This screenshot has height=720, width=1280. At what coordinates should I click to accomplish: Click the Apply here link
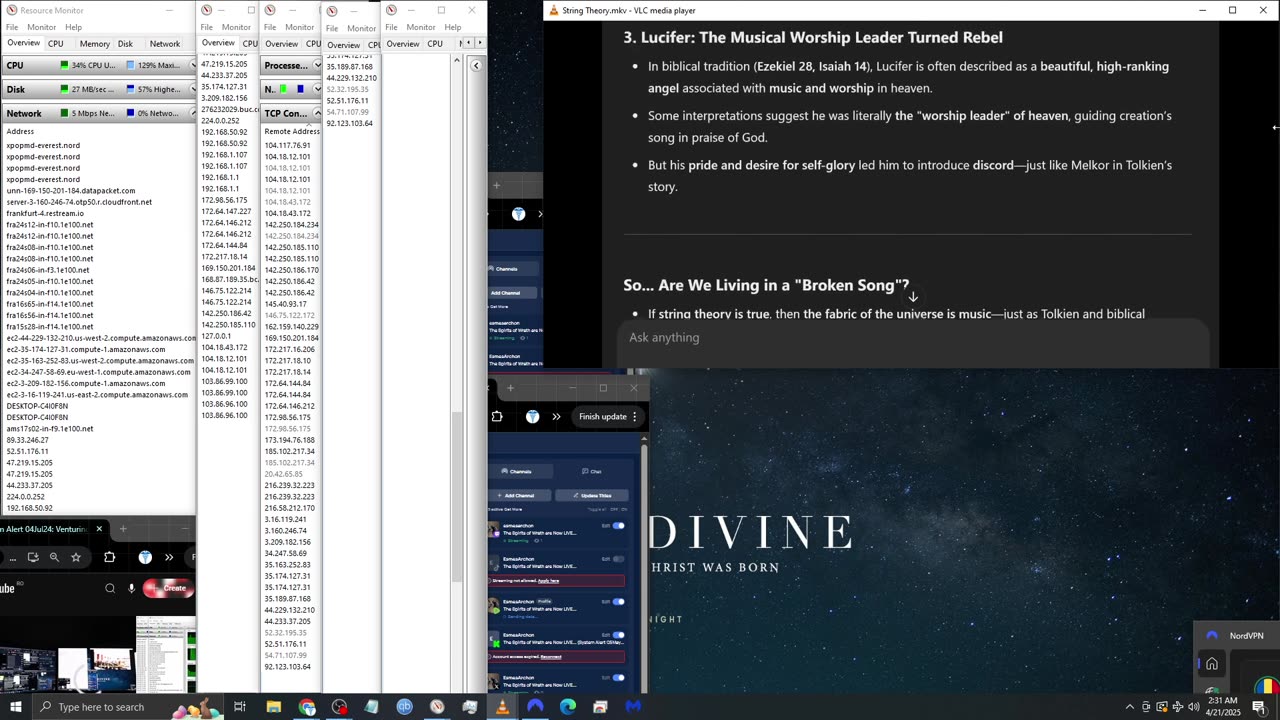point(548,580)
